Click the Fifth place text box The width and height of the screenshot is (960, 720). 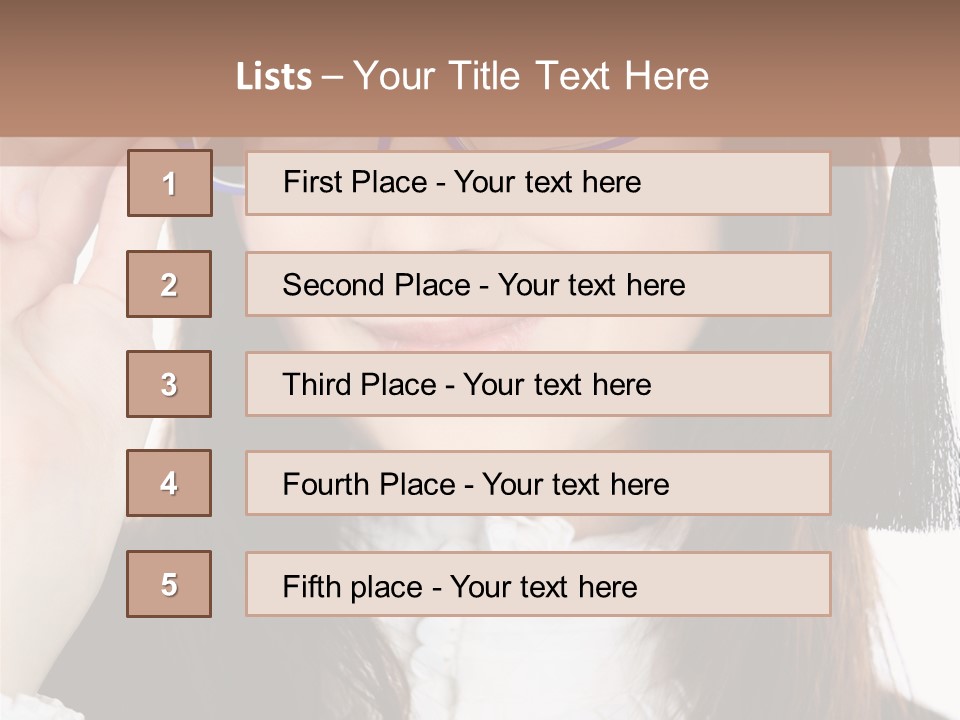(538, 585)
